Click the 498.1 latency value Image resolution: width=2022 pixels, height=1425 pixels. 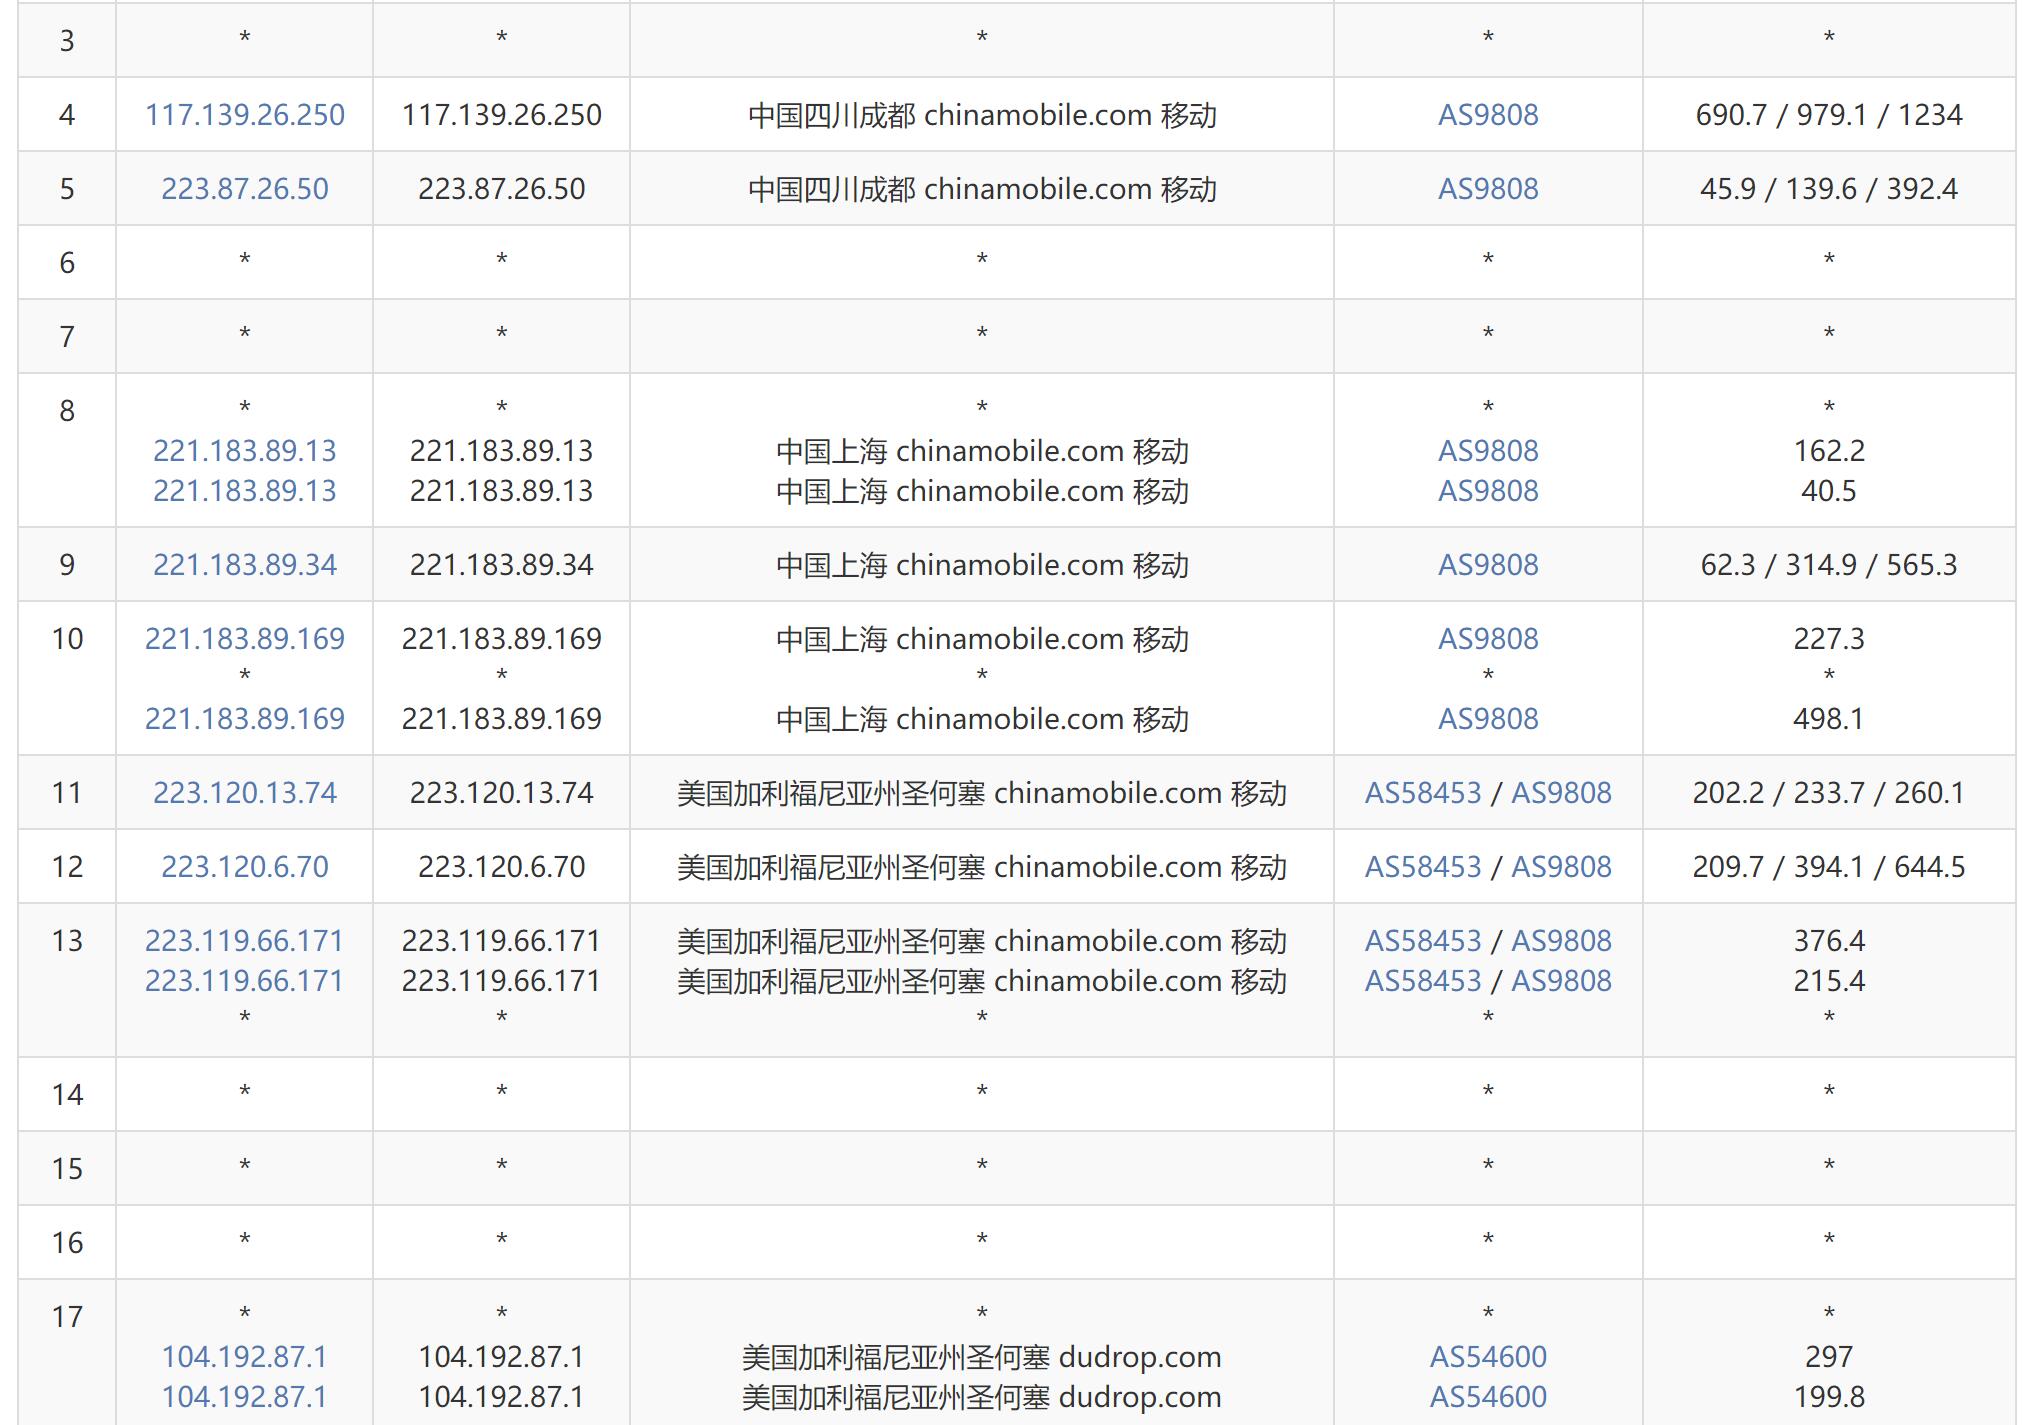1829,719
